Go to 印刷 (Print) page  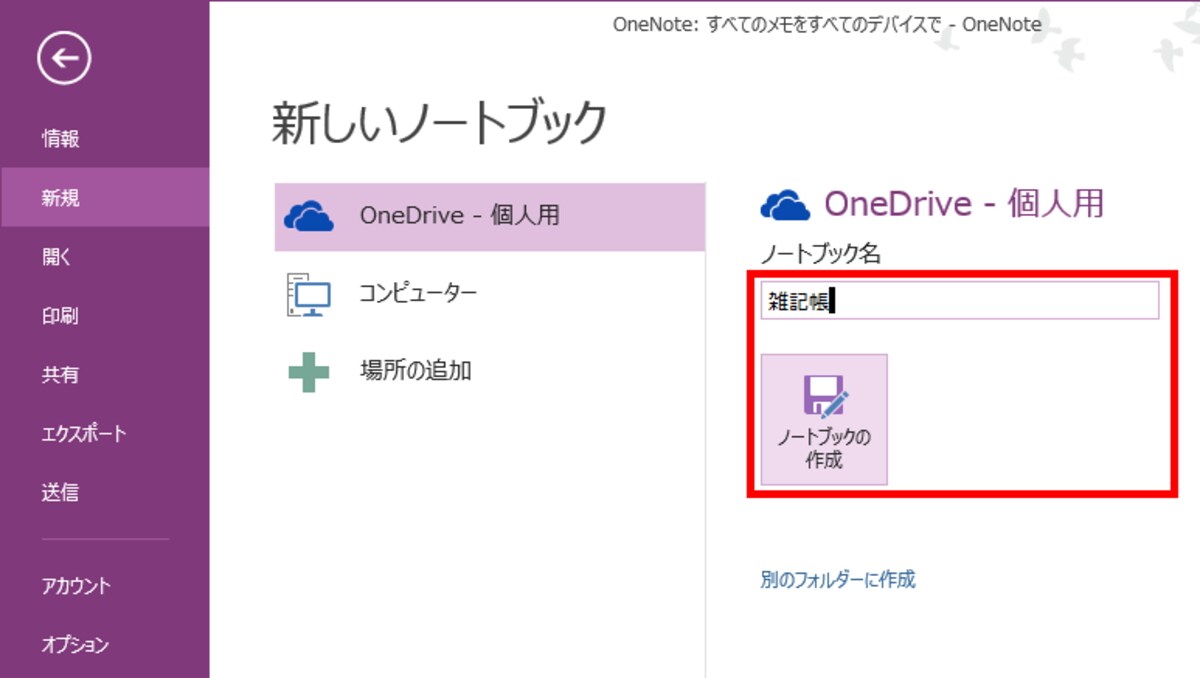pyautogui.click(x=61, y=316)
